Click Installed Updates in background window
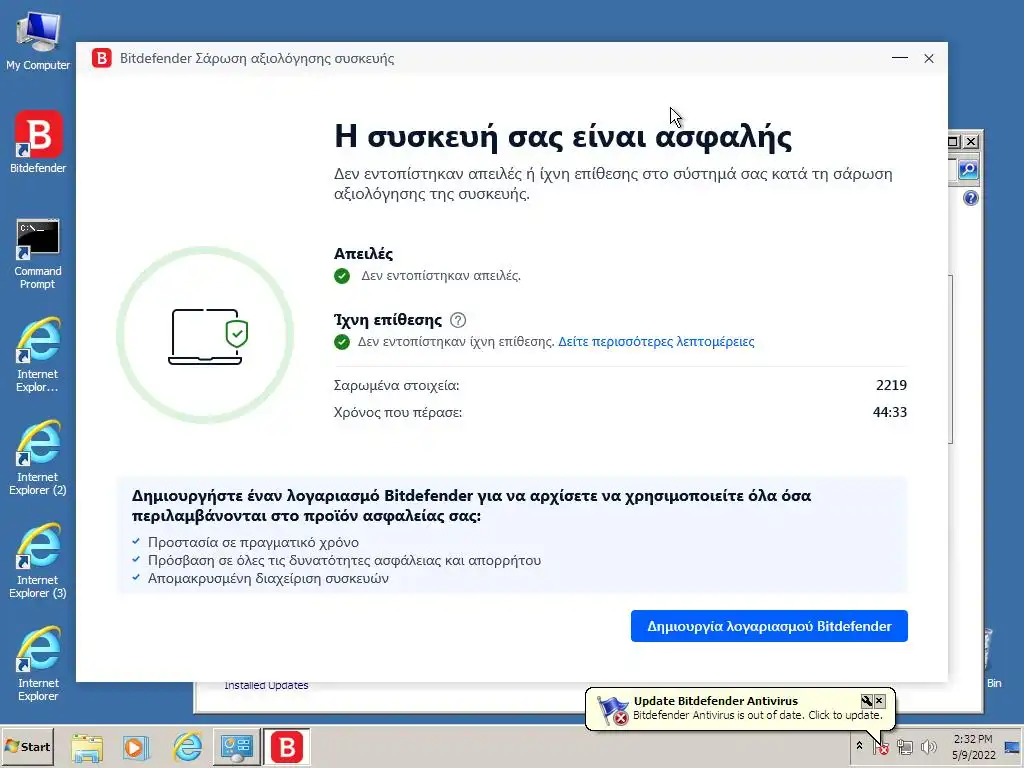The height and width of the screenshot is (768, 1024). click(266, 685)
